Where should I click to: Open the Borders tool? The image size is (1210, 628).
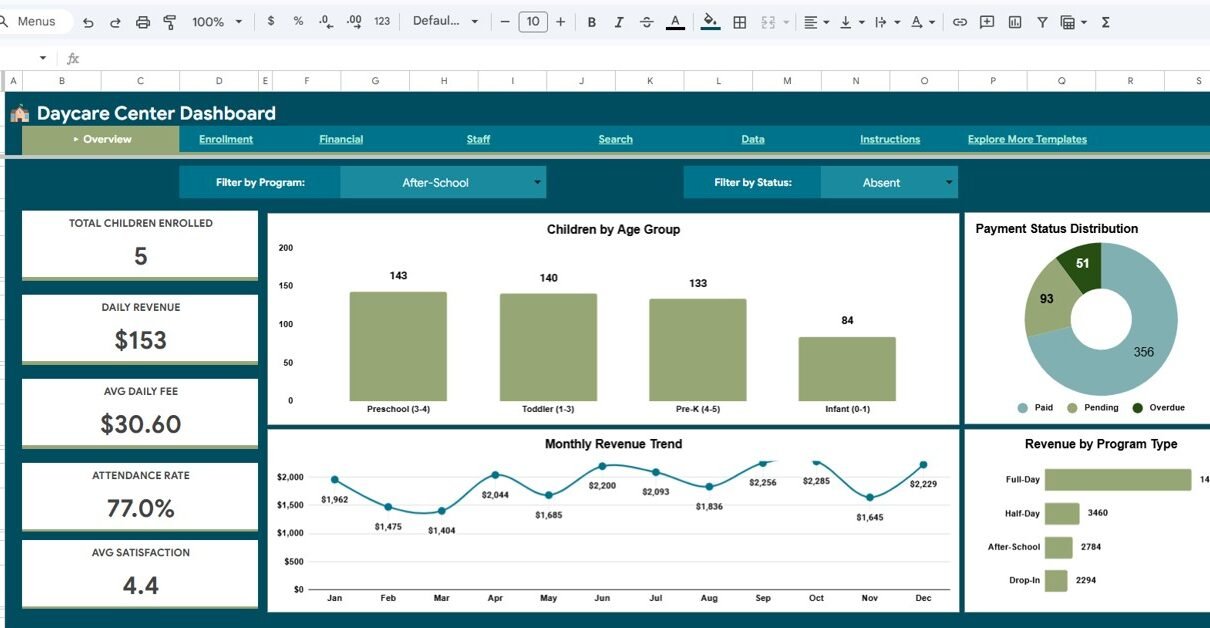coord(740,22)
